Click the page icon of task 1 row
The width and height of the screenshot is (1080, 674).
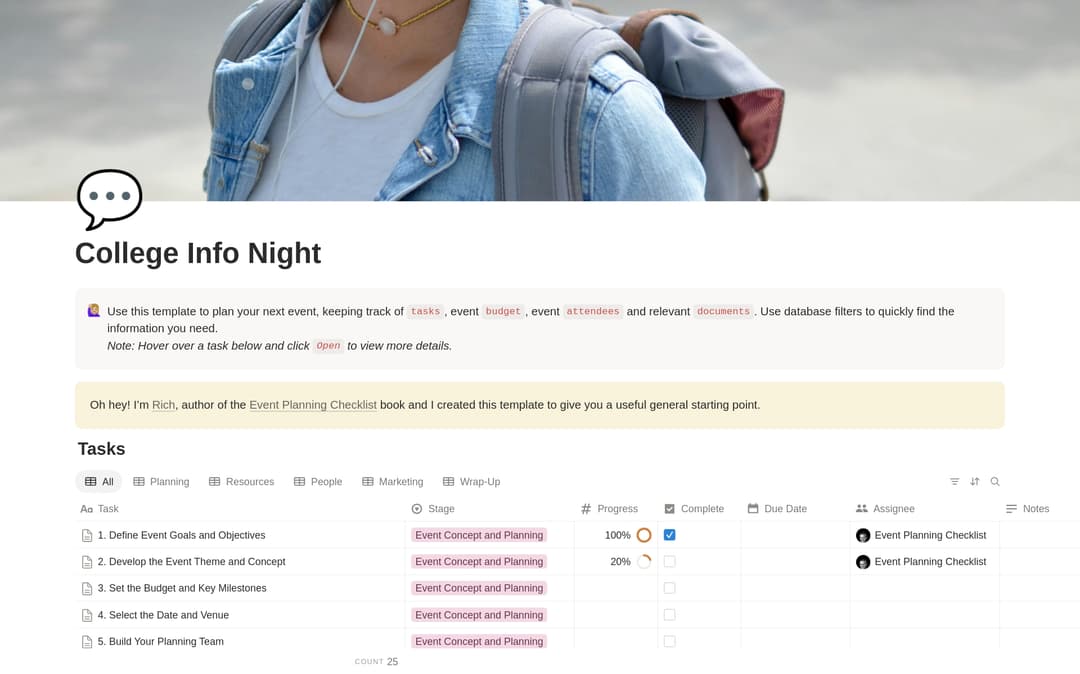pyautogui.click(x=87, y=536)
